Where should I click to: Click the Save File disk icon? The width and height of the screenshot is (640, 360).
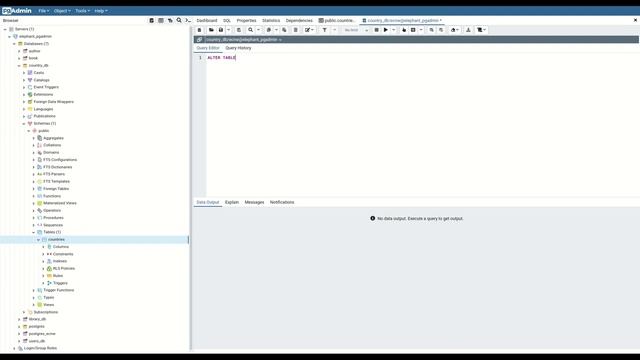[x=221, y=30]
